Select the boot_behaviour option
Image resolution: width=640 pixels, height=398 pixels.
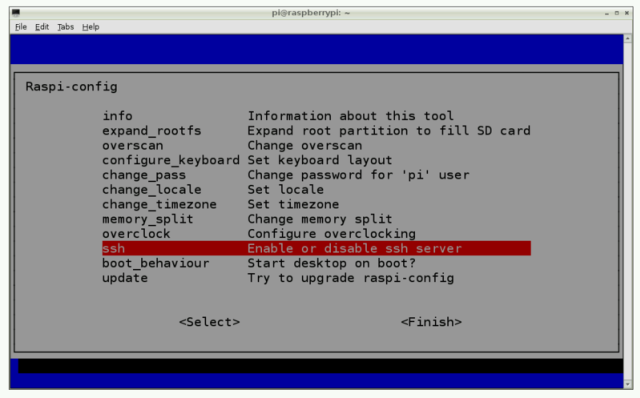[316, 263]
